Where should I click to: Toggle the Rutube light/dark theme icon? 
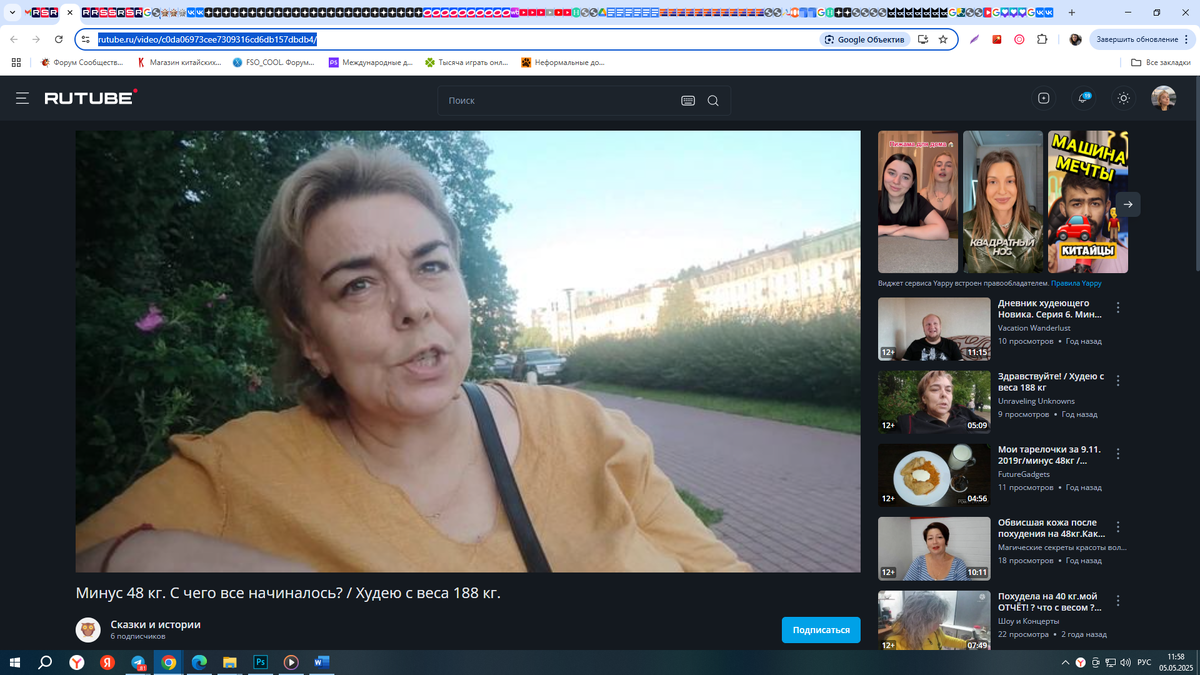tap(1124, 98)
